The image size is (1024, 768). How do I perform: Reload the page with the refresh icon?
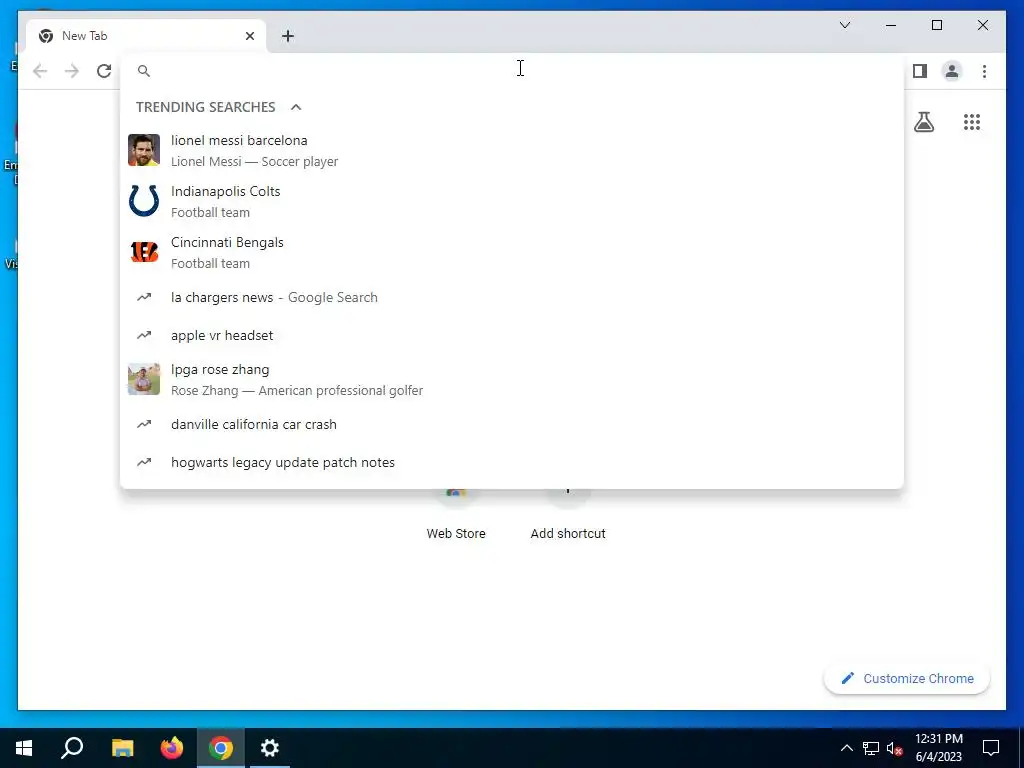pos(104,71)
